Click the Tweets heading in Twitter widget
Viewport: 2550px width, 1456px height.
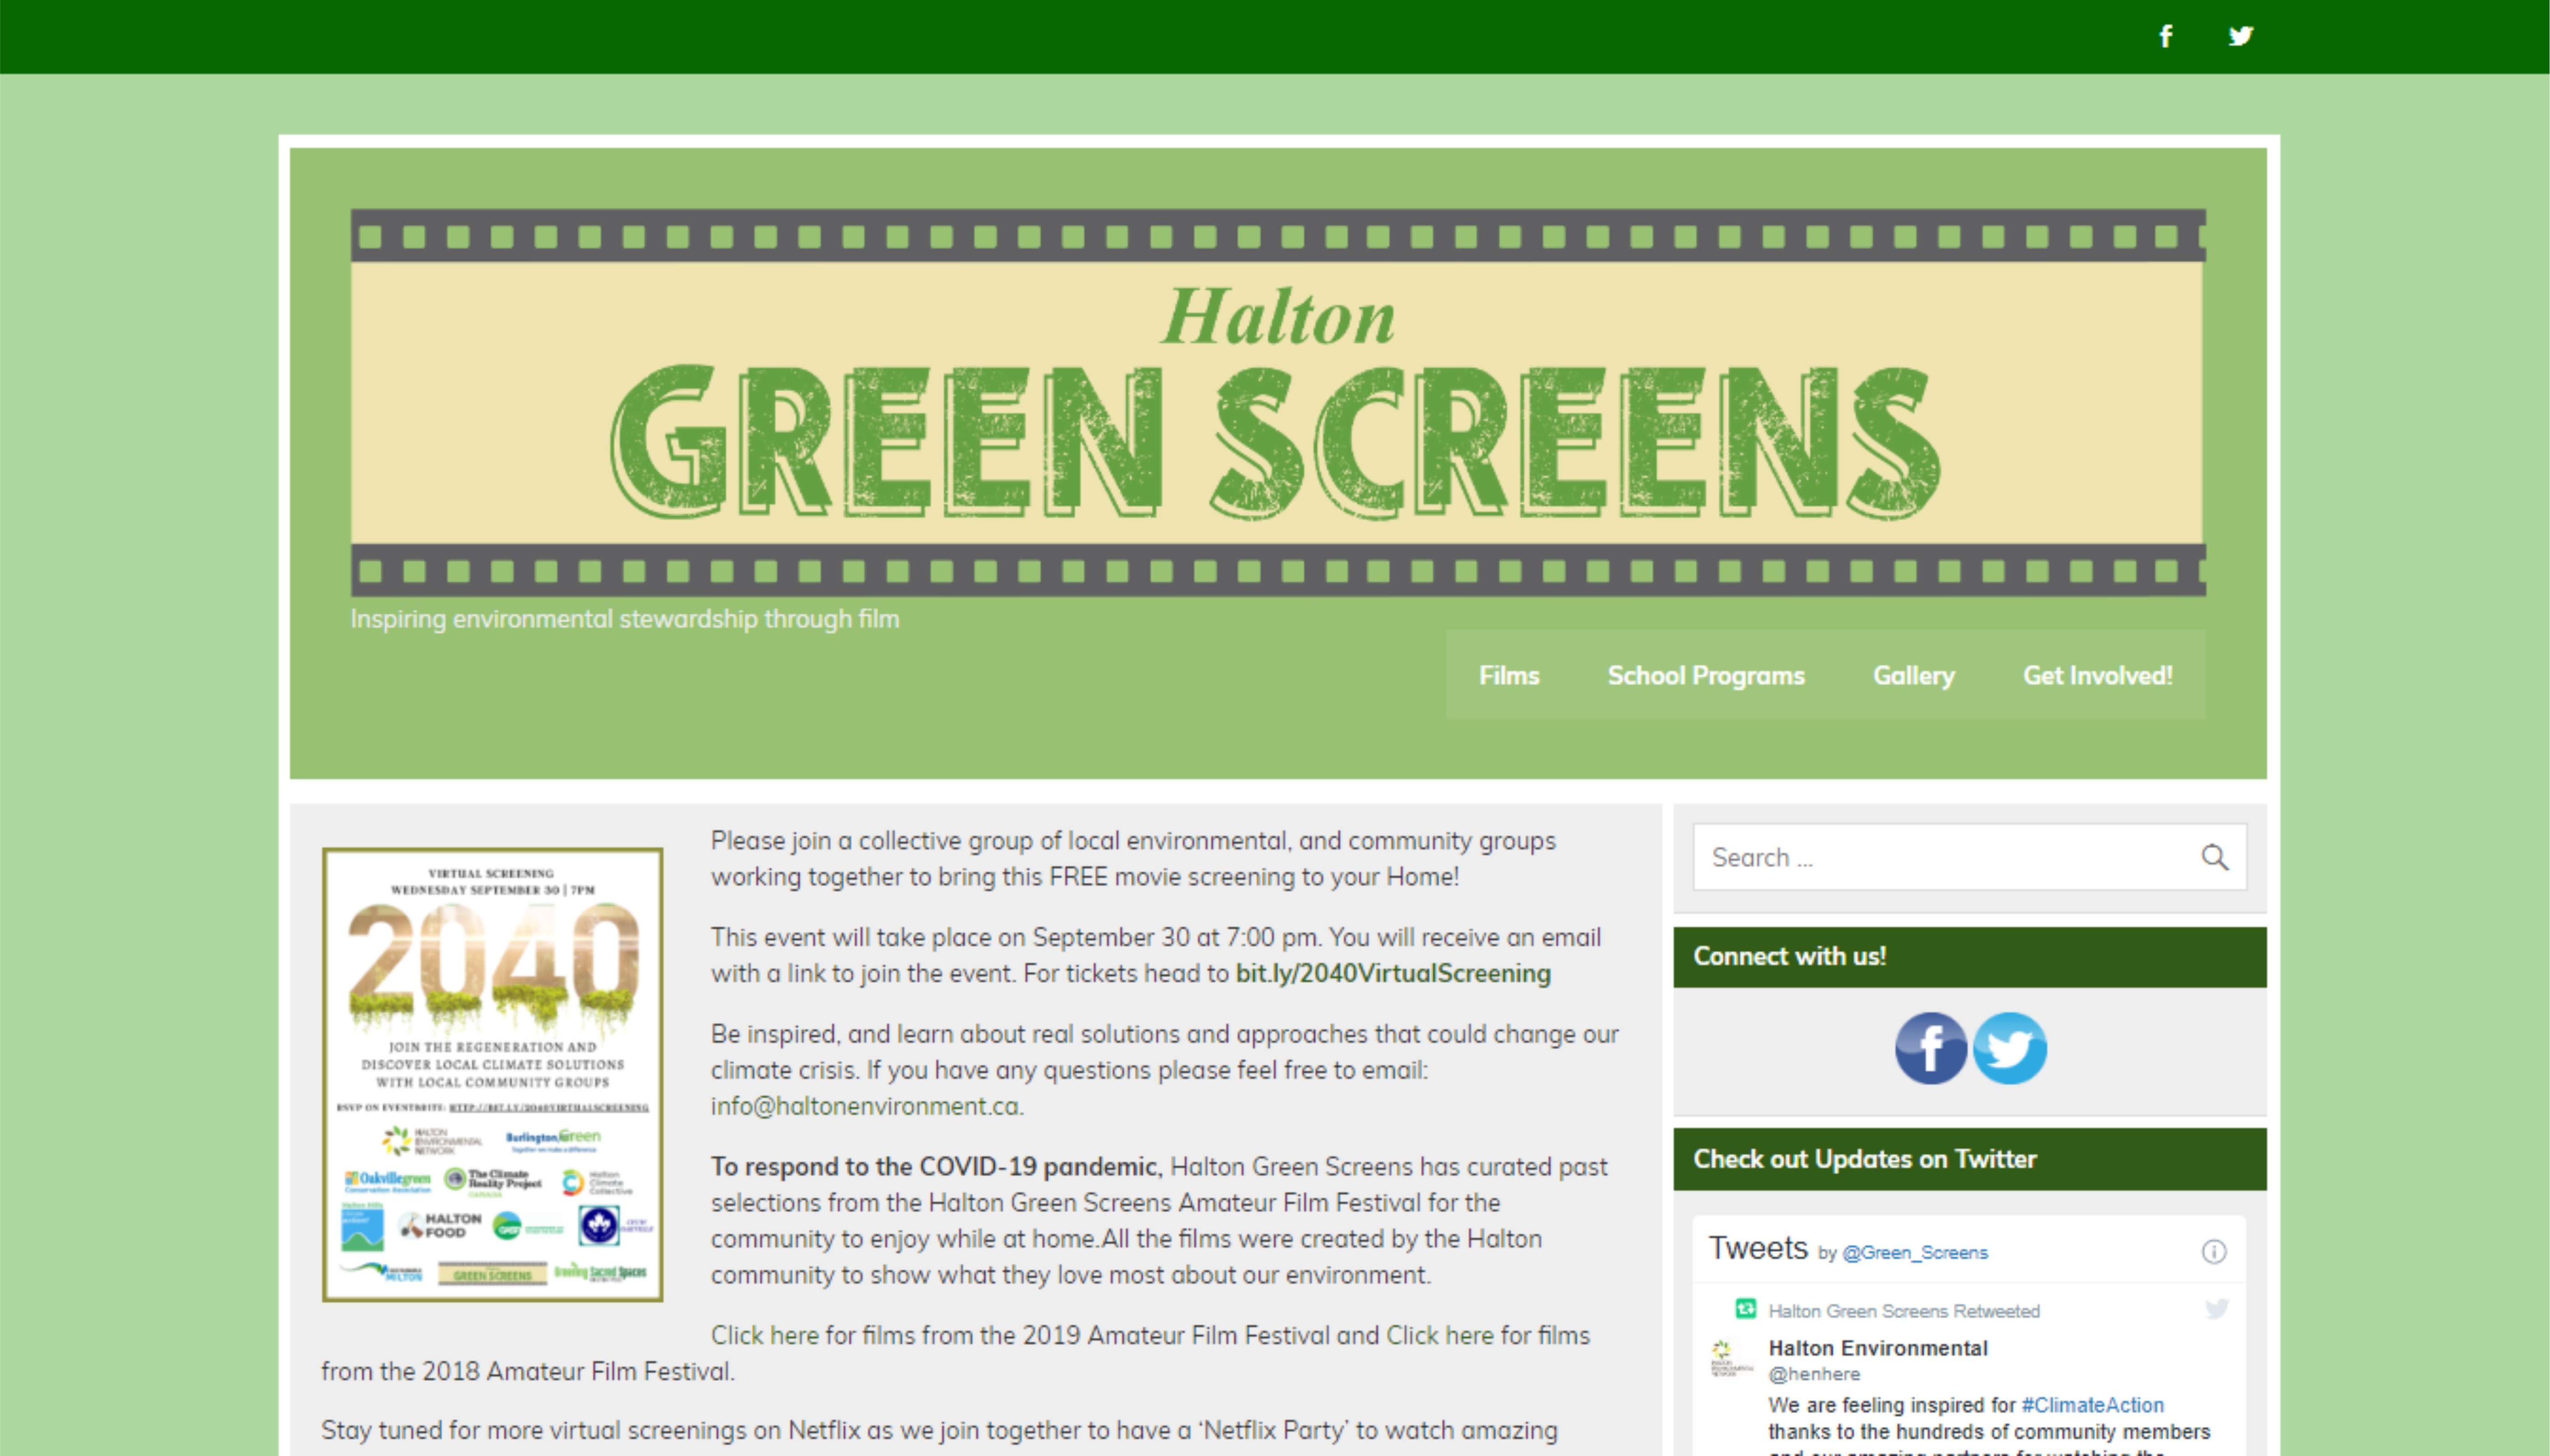coord(1757,1248)
